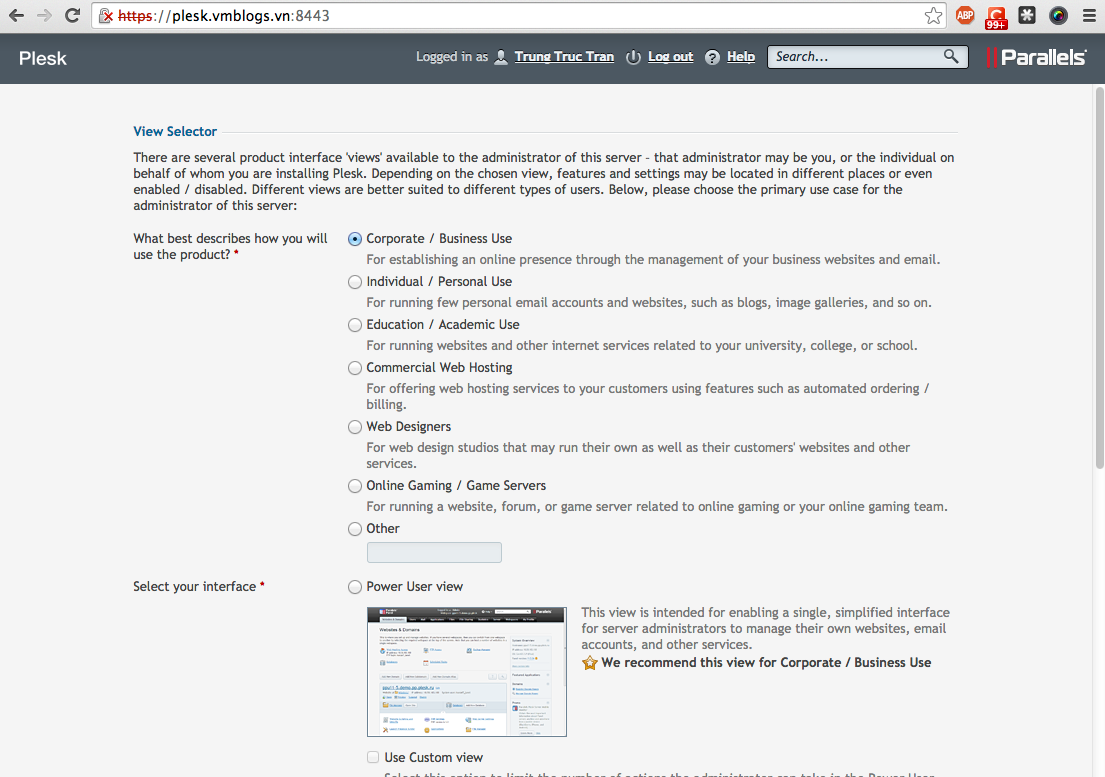Click the search magnifier icon
The height and width of the screenshot is (777, 1105).
click(951, 57)
